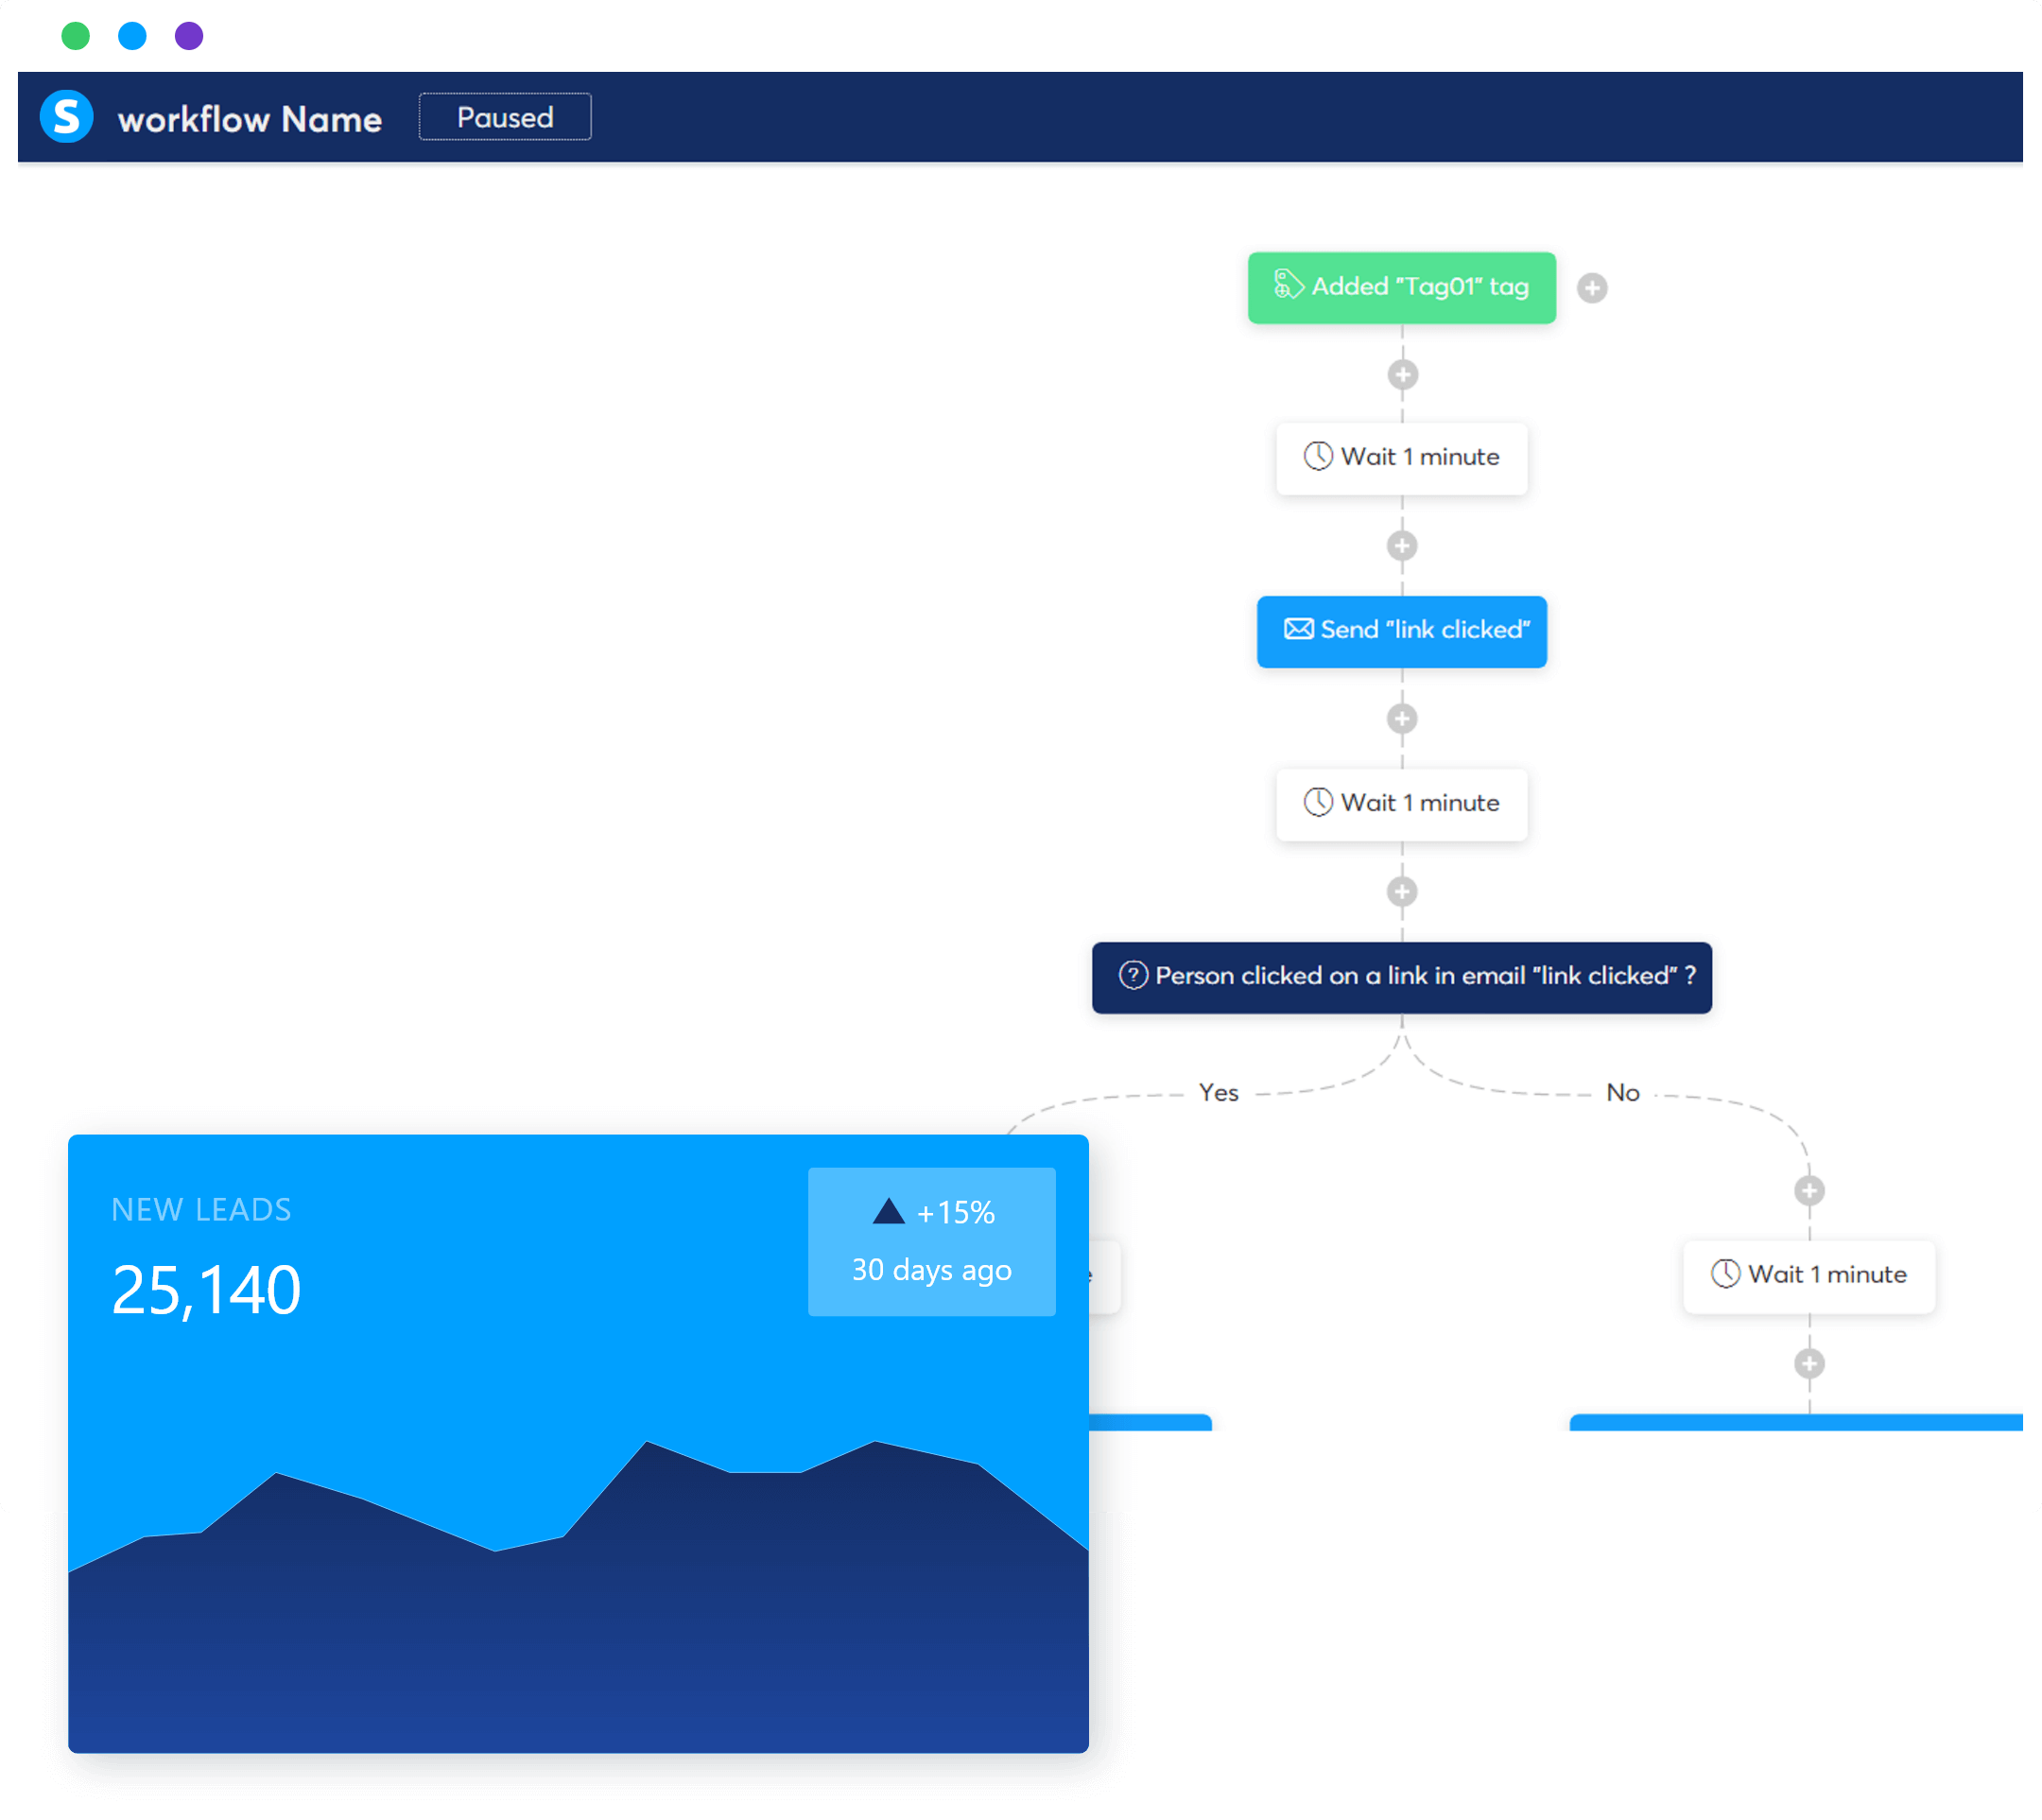Open the Person clicked on a link condition
This screenshot has height=1820, width=2042.
[1400, 976]
